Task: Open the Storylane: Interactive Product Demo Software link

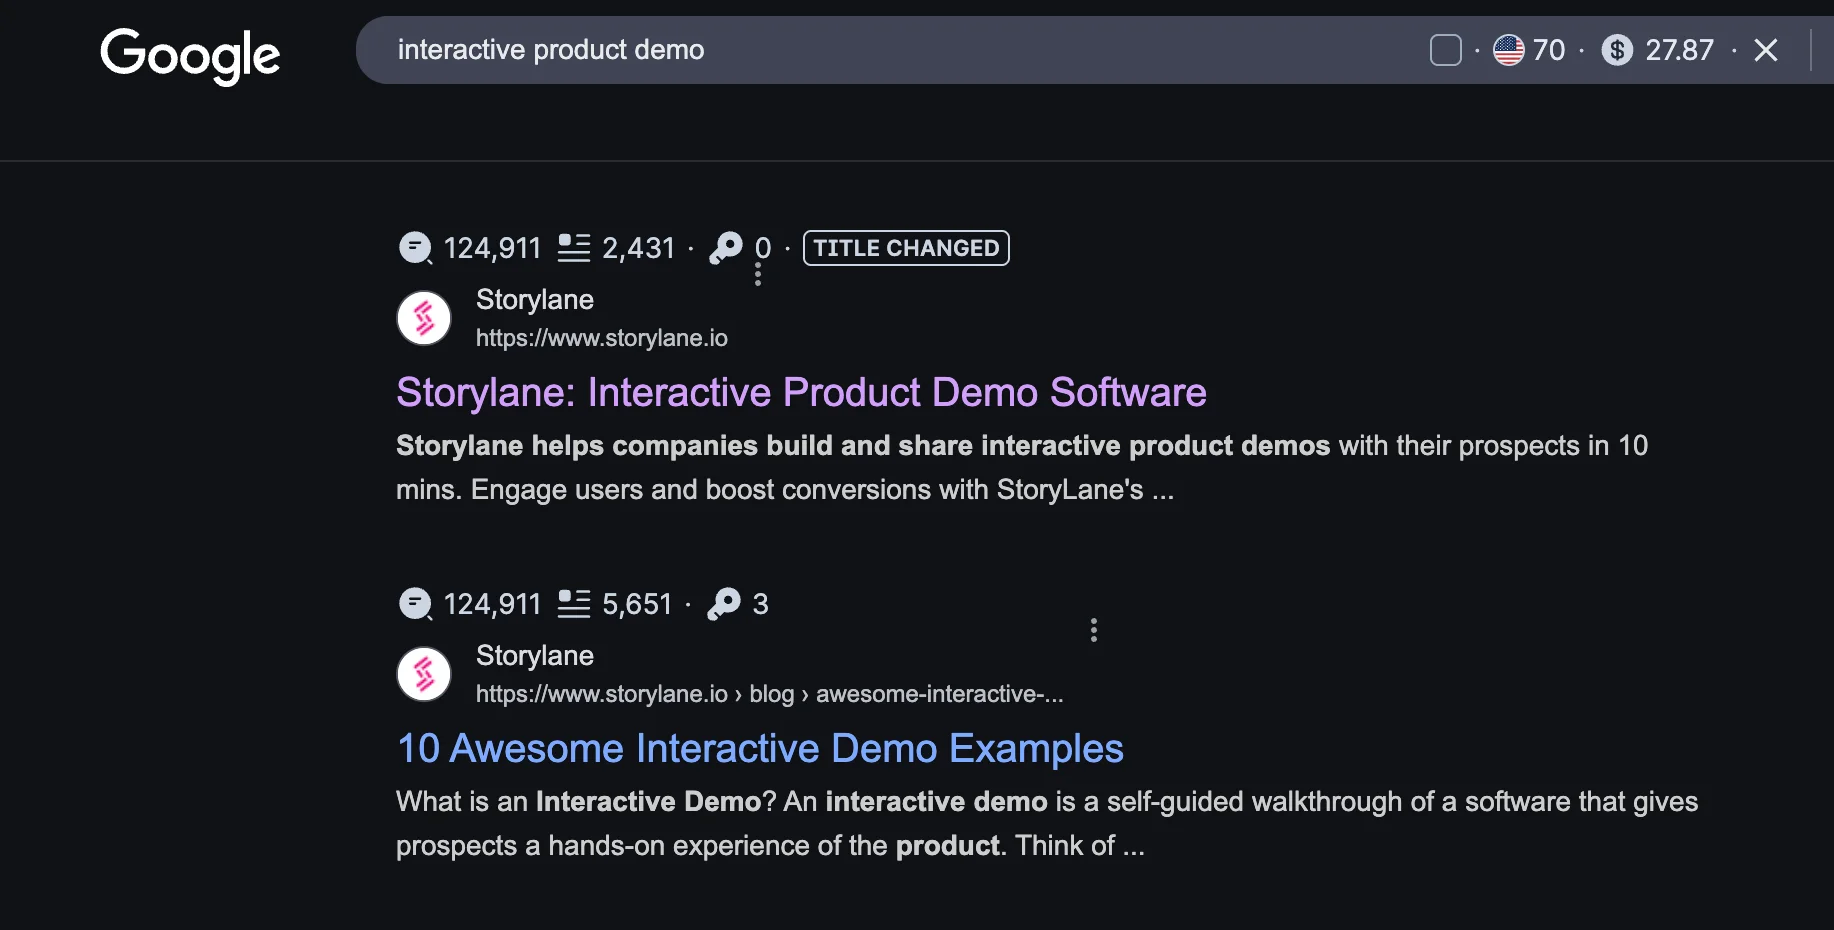Action: (801, 392)
